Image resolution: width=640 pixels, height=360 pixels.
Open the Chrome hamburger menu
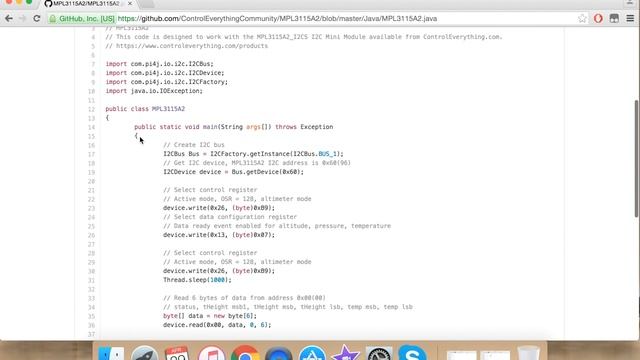[630, 18]
